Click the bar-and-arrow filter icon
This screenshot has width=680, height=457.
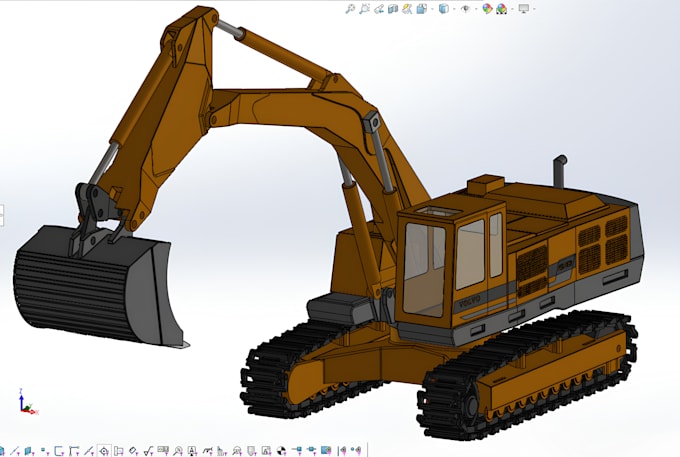[342, 451]
